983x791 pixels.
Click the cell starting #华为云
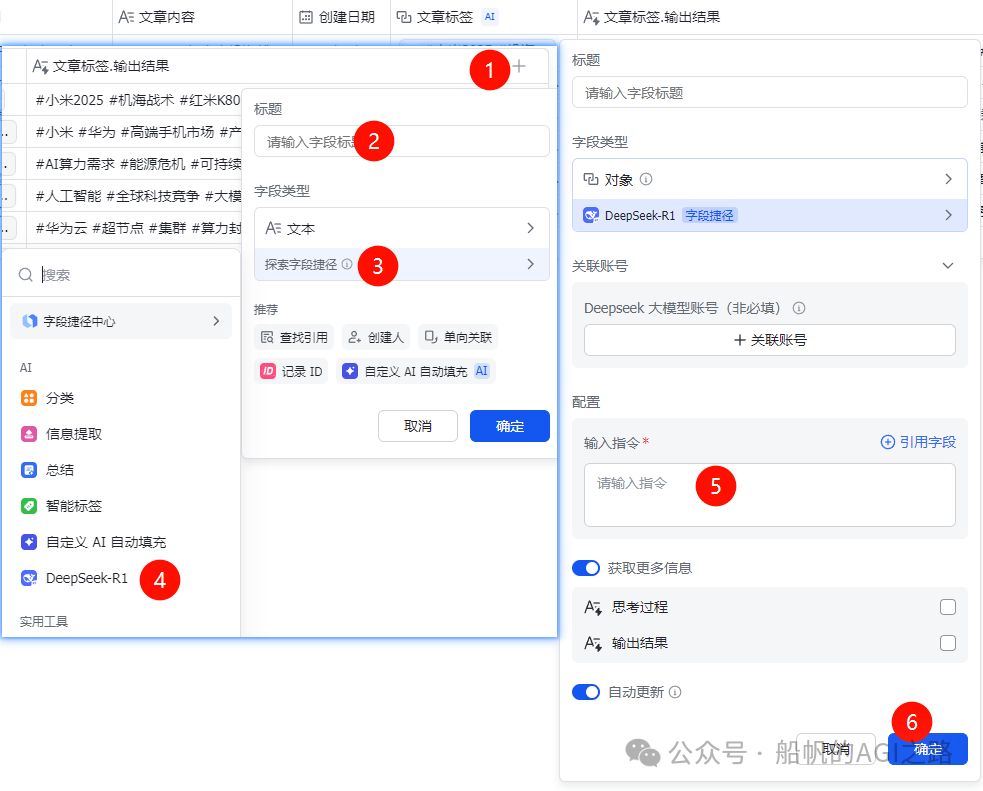pyautogui.click(x=134, y=228)
